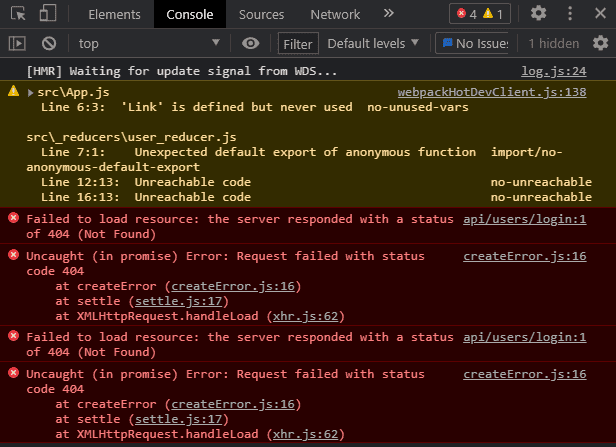Create a live expression with eye icon
Viewport: 616px width, 447px height.
click(x=250, y=43)
